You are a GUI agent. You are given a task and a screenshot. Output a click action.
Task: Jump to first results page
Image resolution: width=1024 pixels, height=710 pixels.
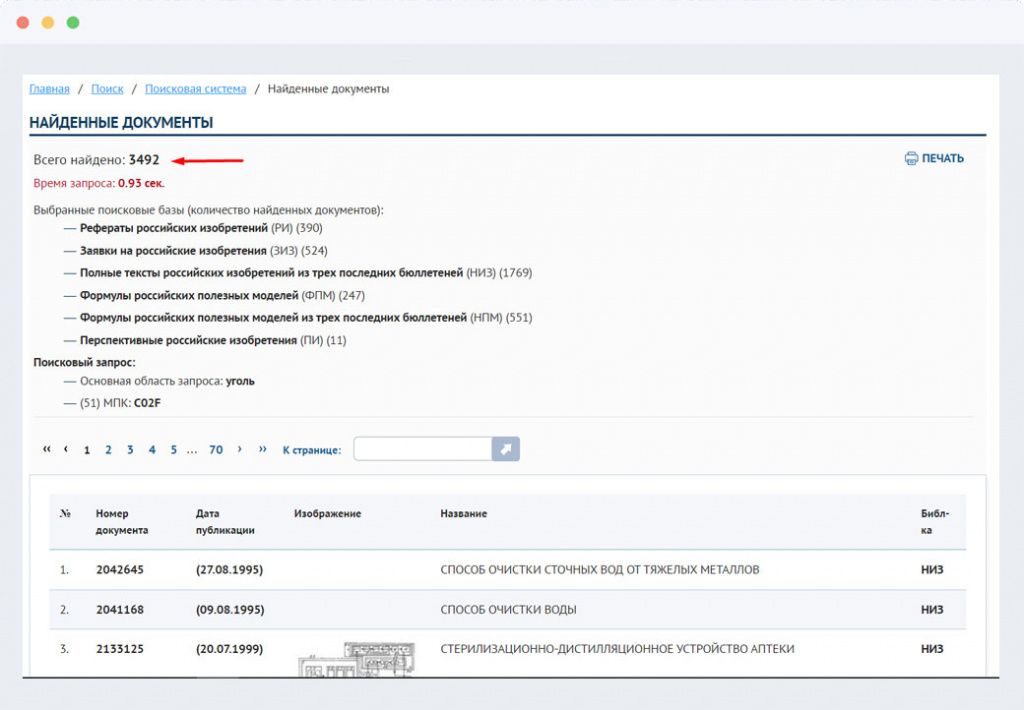47,450
